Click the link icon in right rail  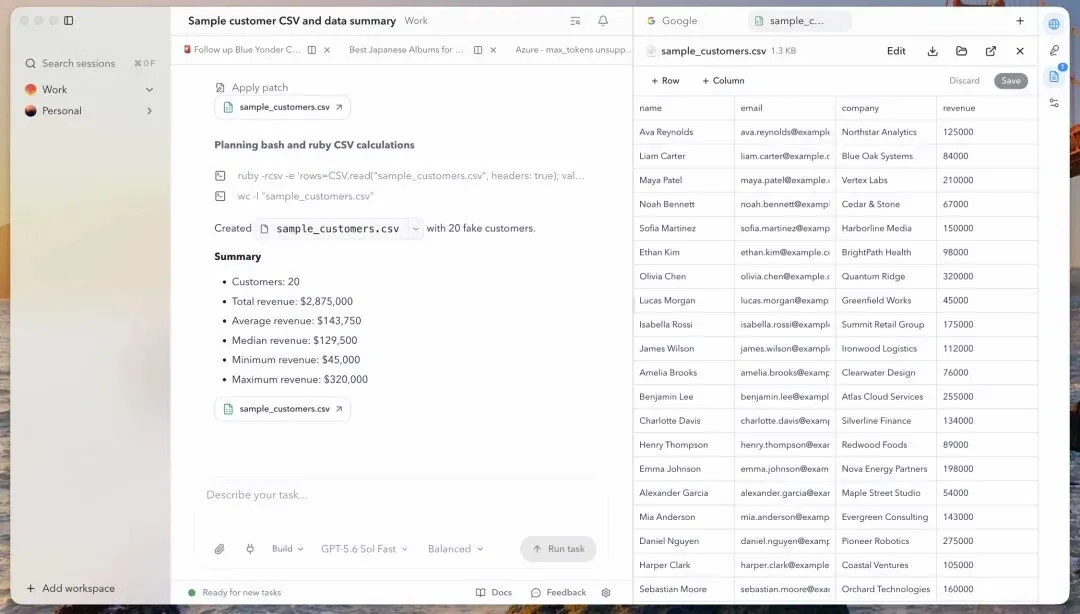click(x=1054, y=50)
